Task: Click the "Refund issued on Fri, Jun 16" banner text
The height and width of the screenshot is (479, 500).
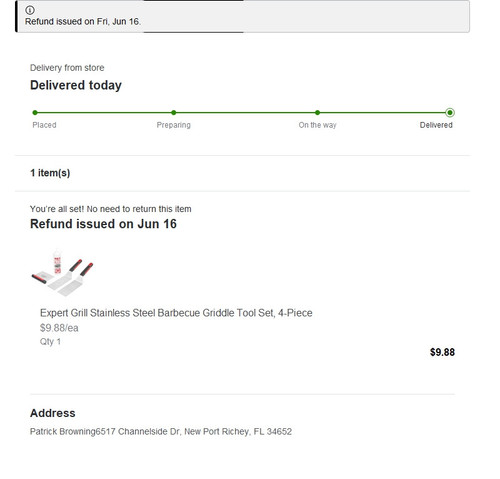Action: (x=83, y=22)
